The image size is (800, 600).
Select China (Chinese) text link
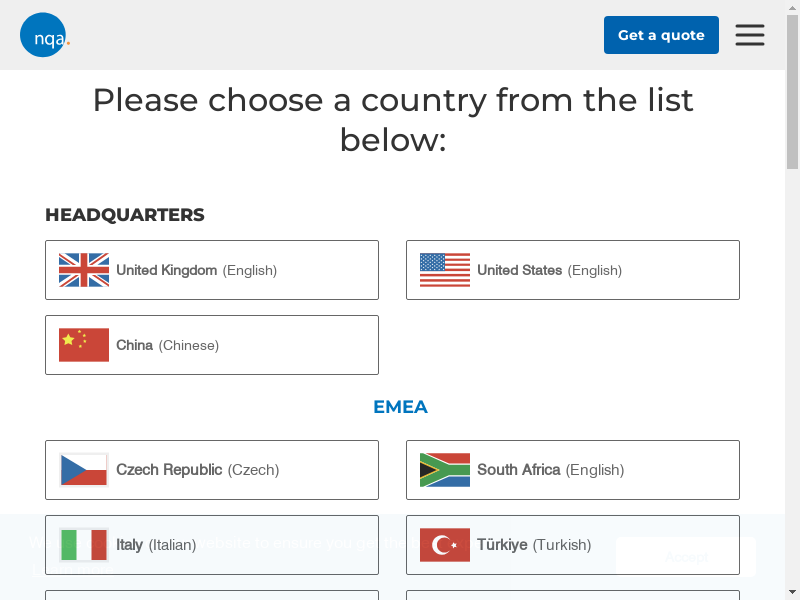[x=167, y=345]
